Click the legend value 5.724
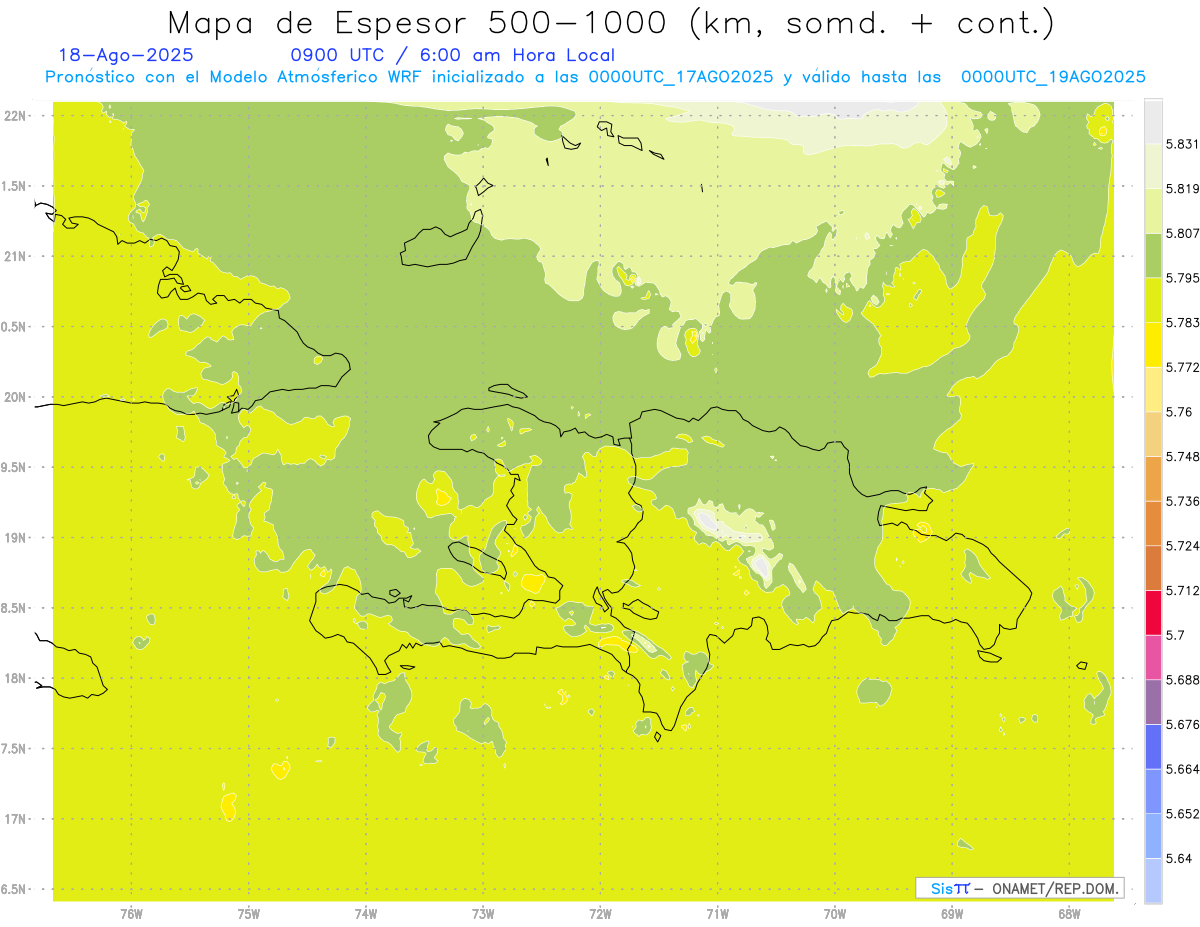The height and width of the screenshot is (927, 1200). point(1182,546)
